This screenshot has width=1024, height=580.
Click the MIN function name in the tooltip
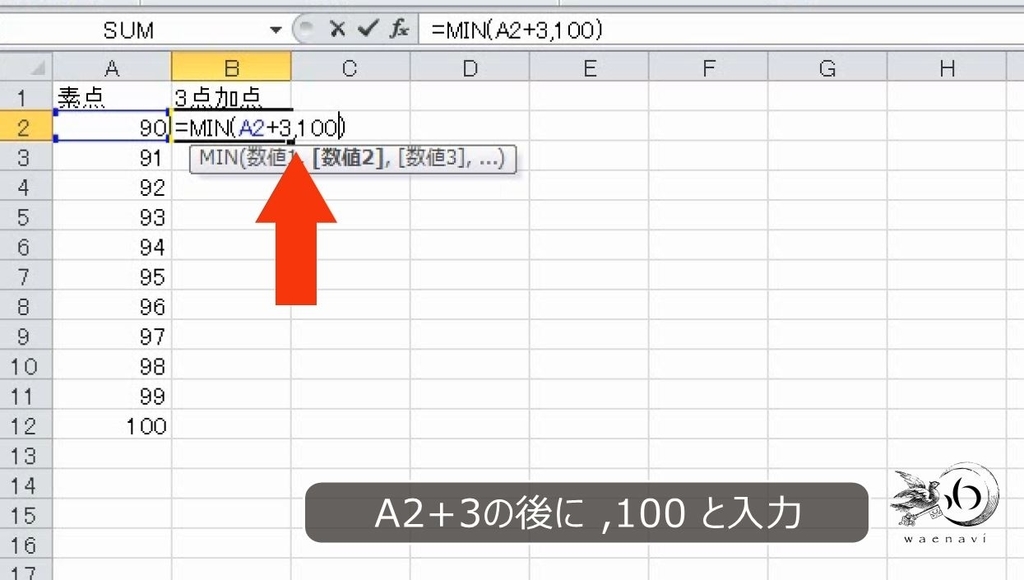[x=215, y=160]
